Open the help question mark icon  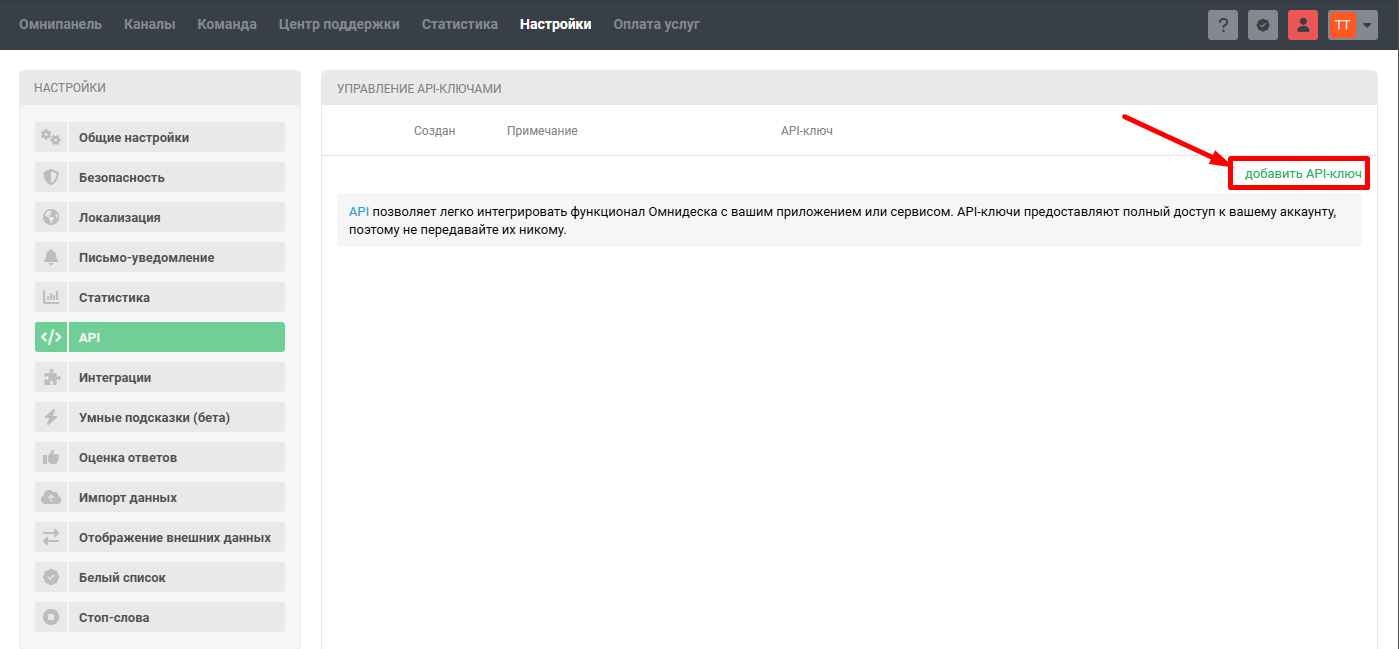1222,25
